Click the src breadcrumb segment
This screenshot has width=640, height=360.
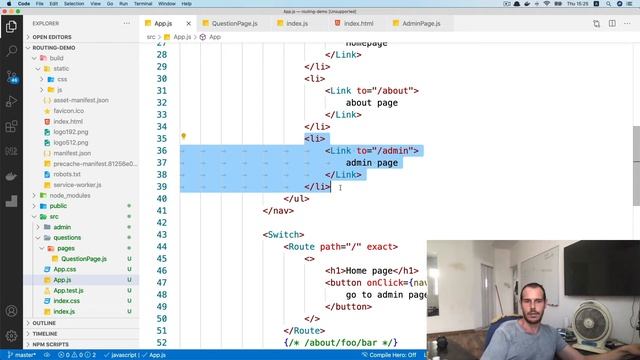pyautogui.click(x=151, y=37)
